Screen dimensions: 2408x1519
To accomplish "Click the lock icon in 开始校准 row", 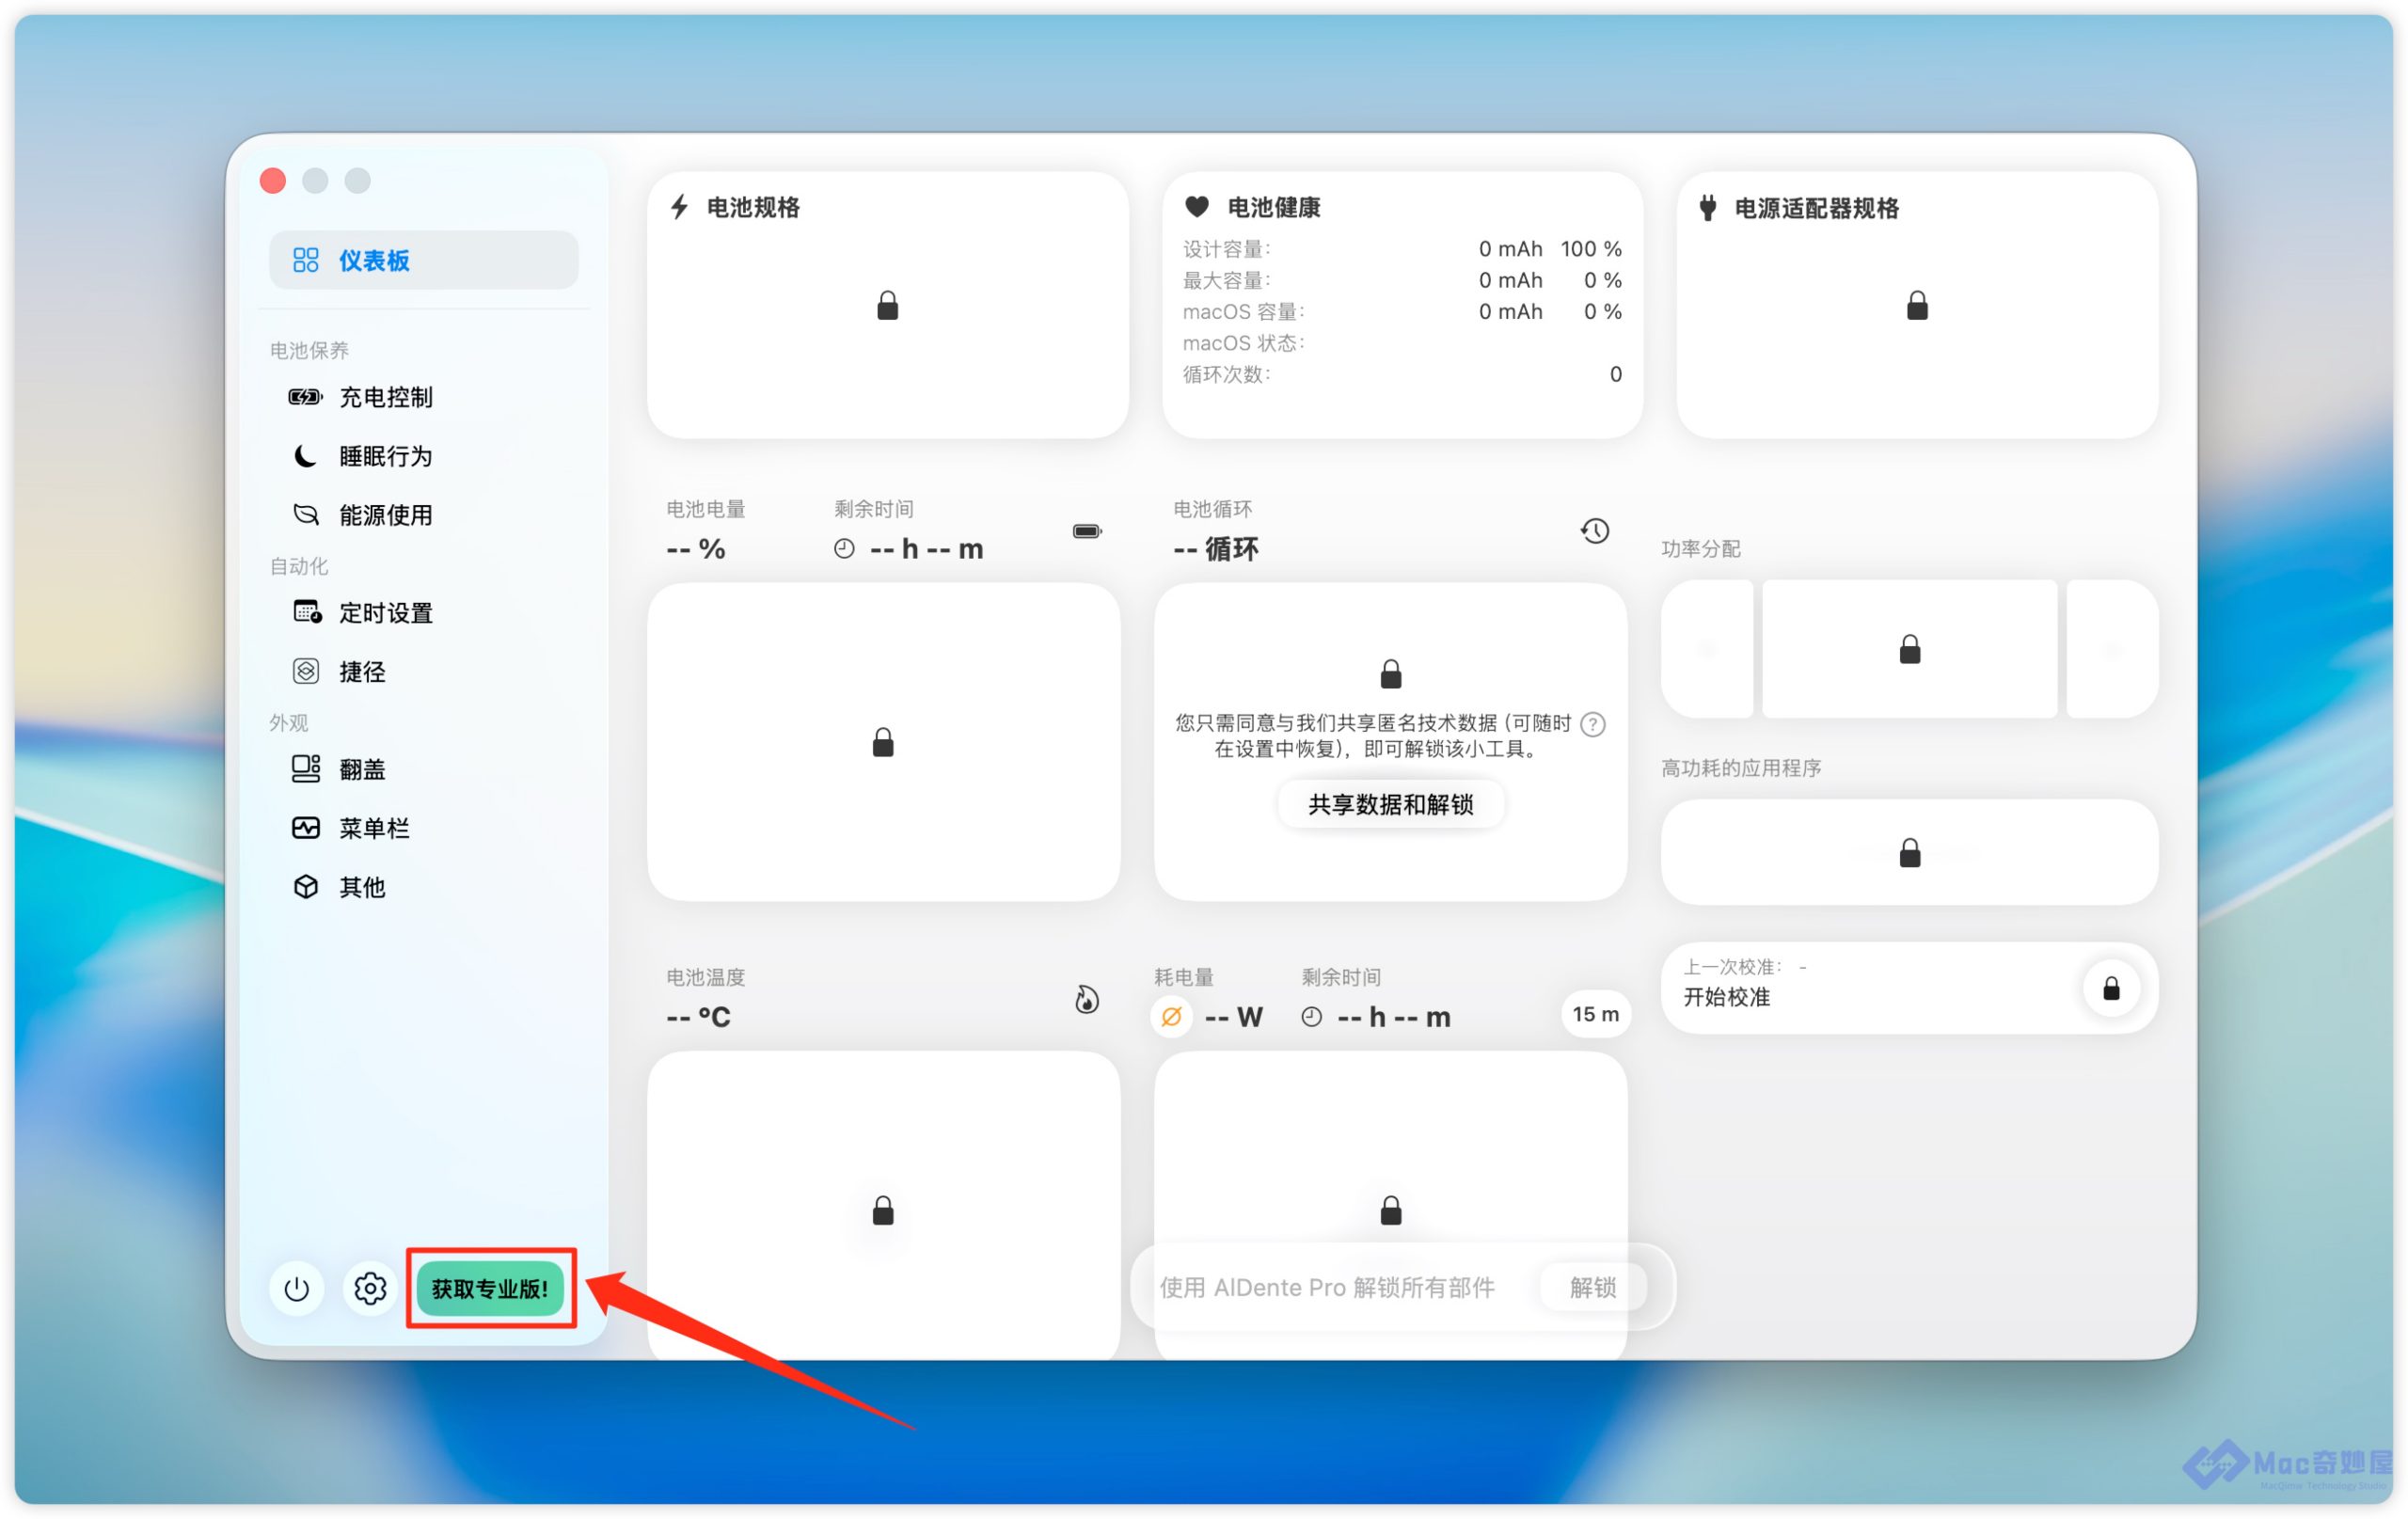I will (2110, 988).
